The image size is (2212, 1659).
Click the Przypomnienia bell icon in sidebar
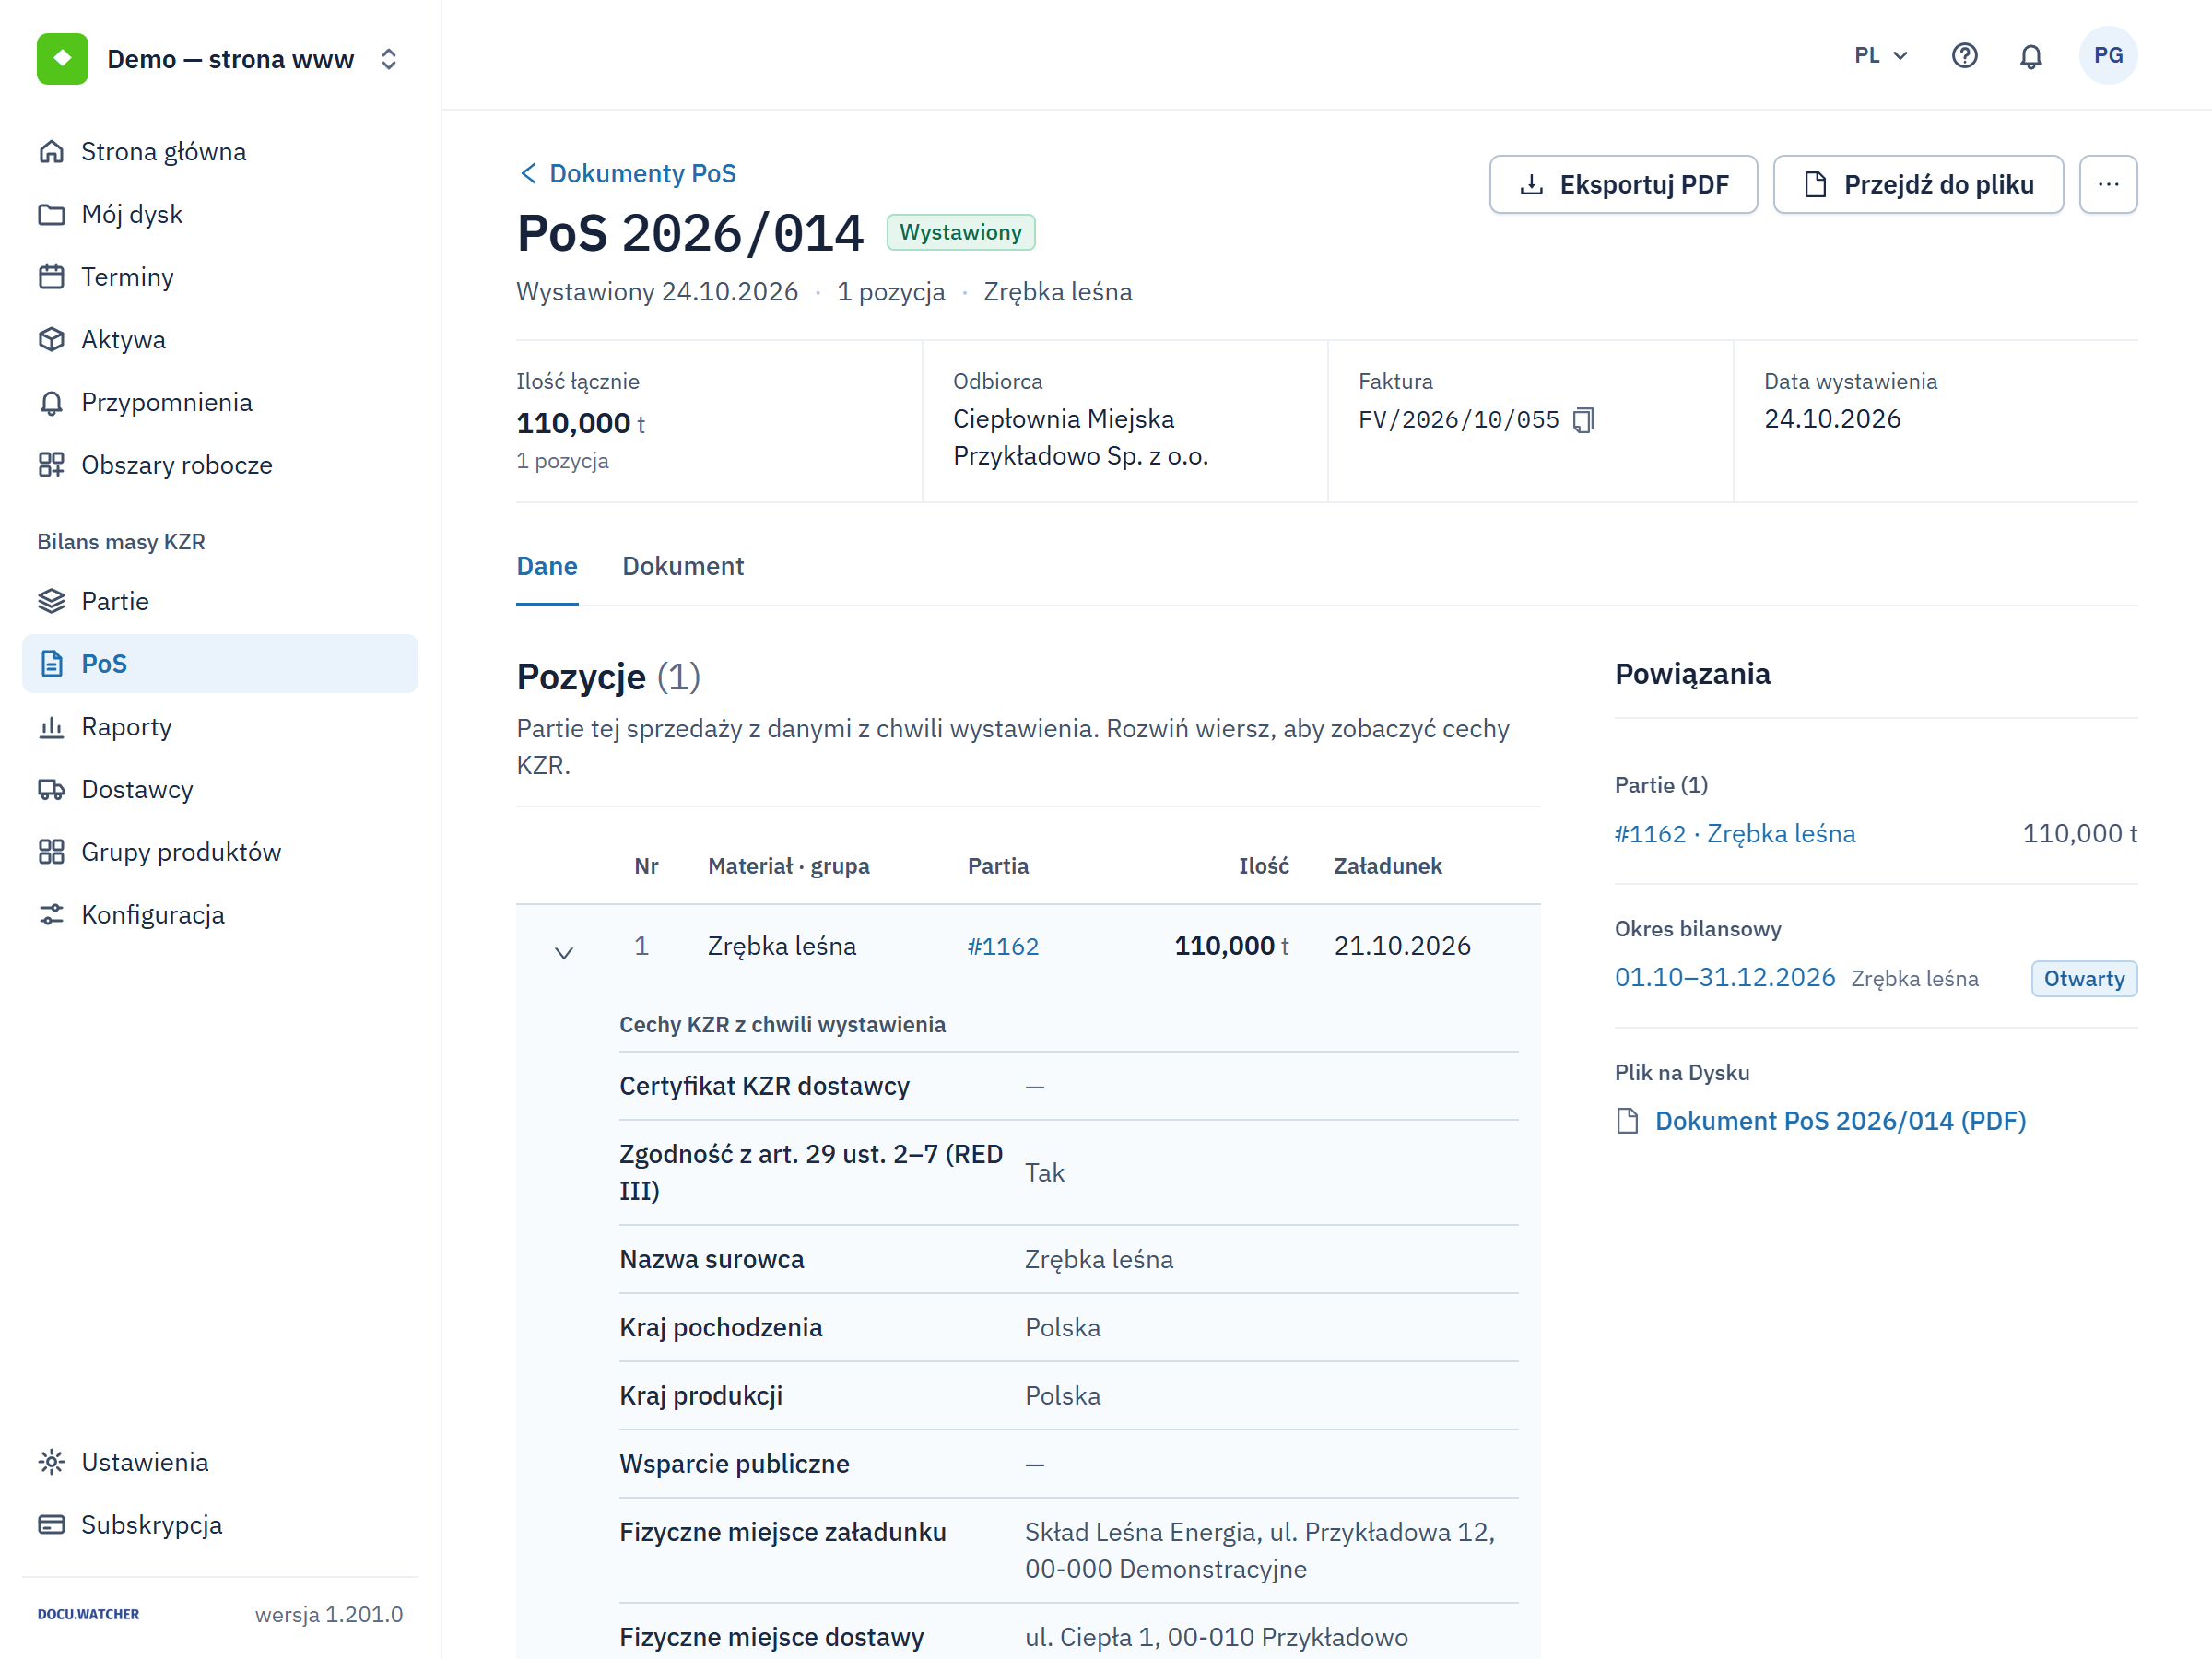tap(51, 403)
